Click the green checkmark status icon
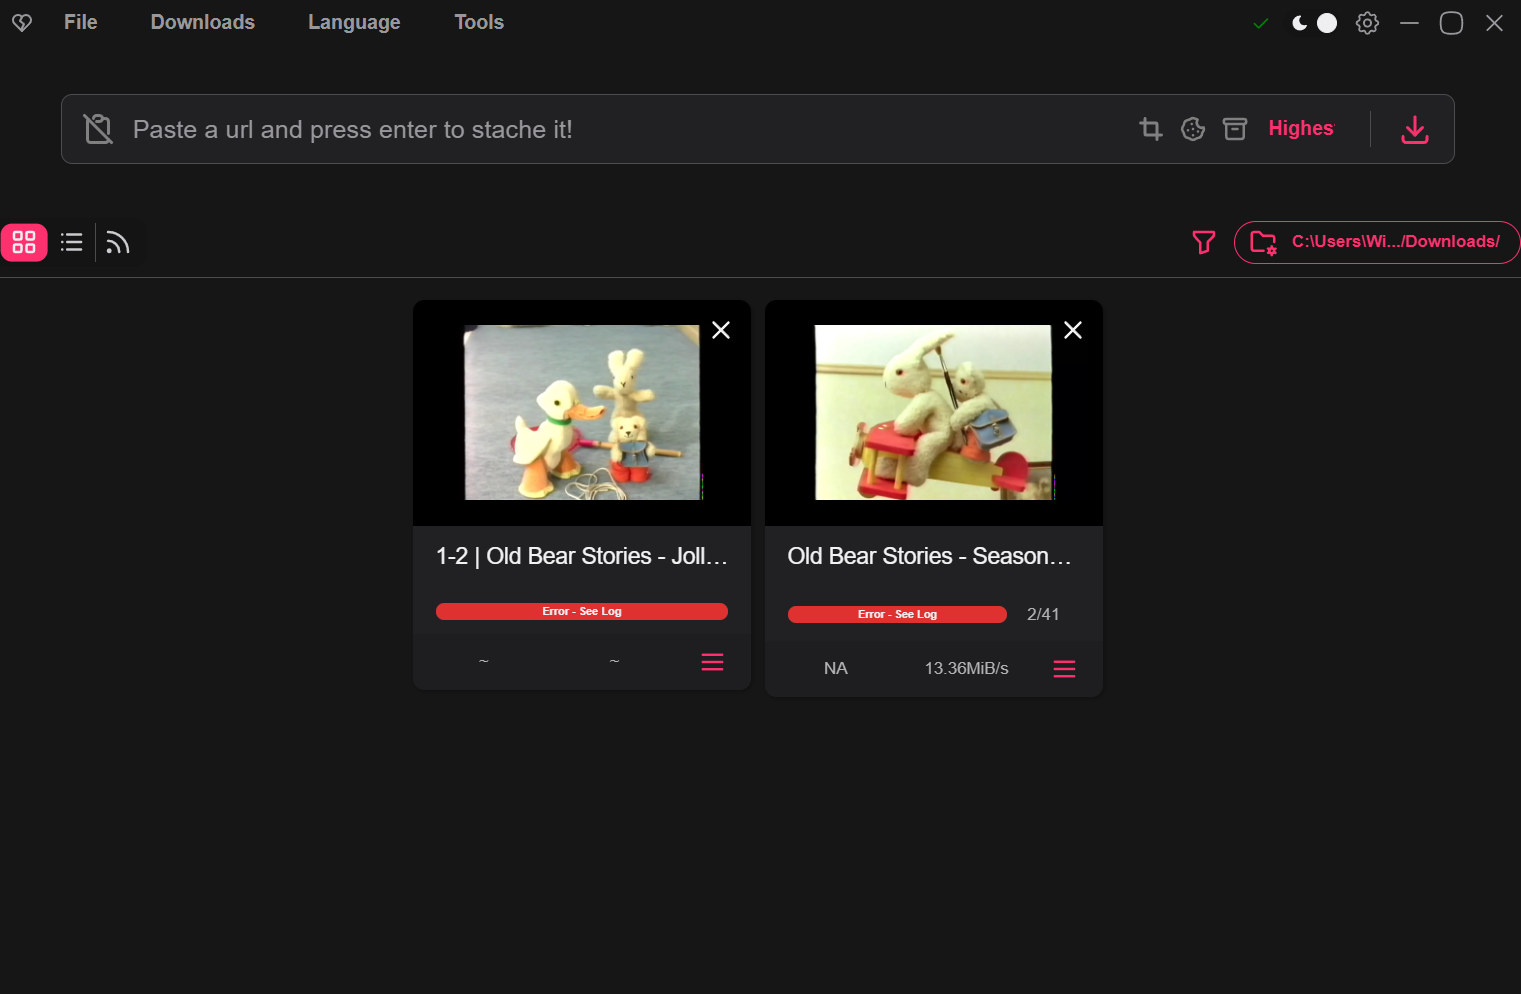The image size is (1521, 994). (x=1261, y=23)
